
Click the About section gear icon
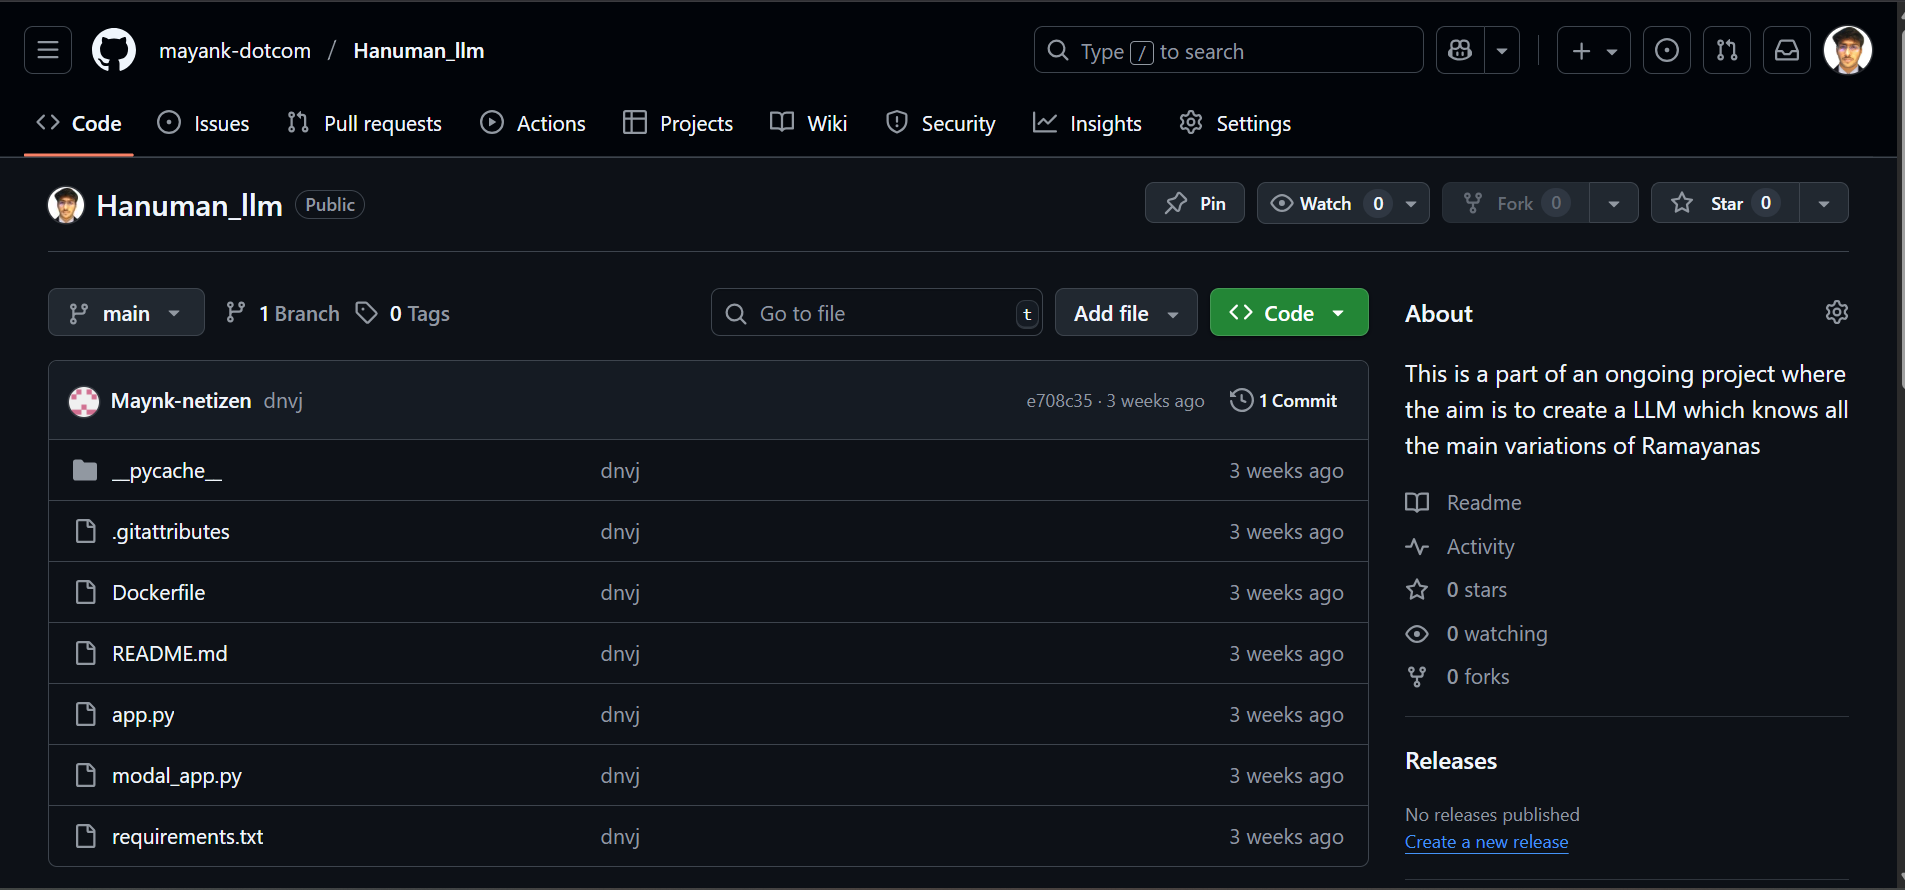click(x=1836, y=312)
